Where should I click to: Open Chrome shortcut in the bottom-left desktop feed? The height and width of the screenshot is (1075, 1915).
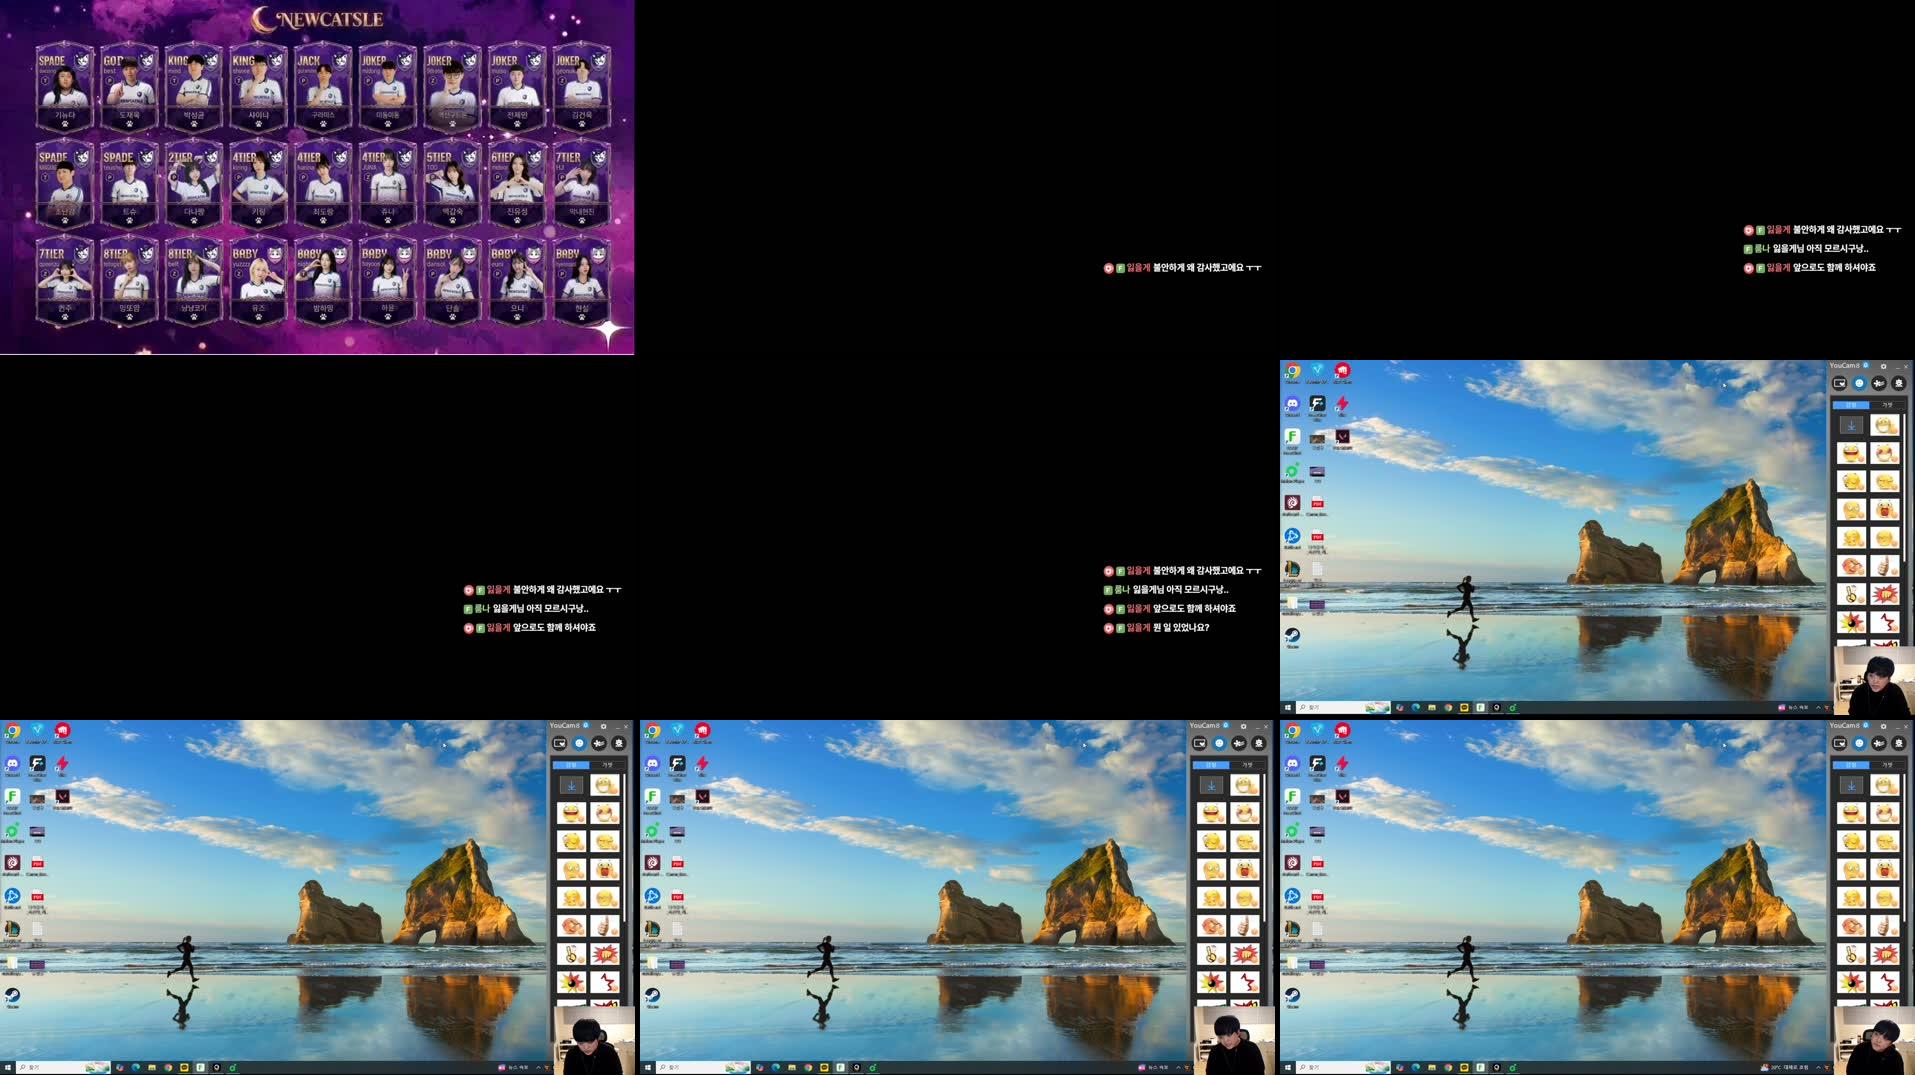point(12,732)
